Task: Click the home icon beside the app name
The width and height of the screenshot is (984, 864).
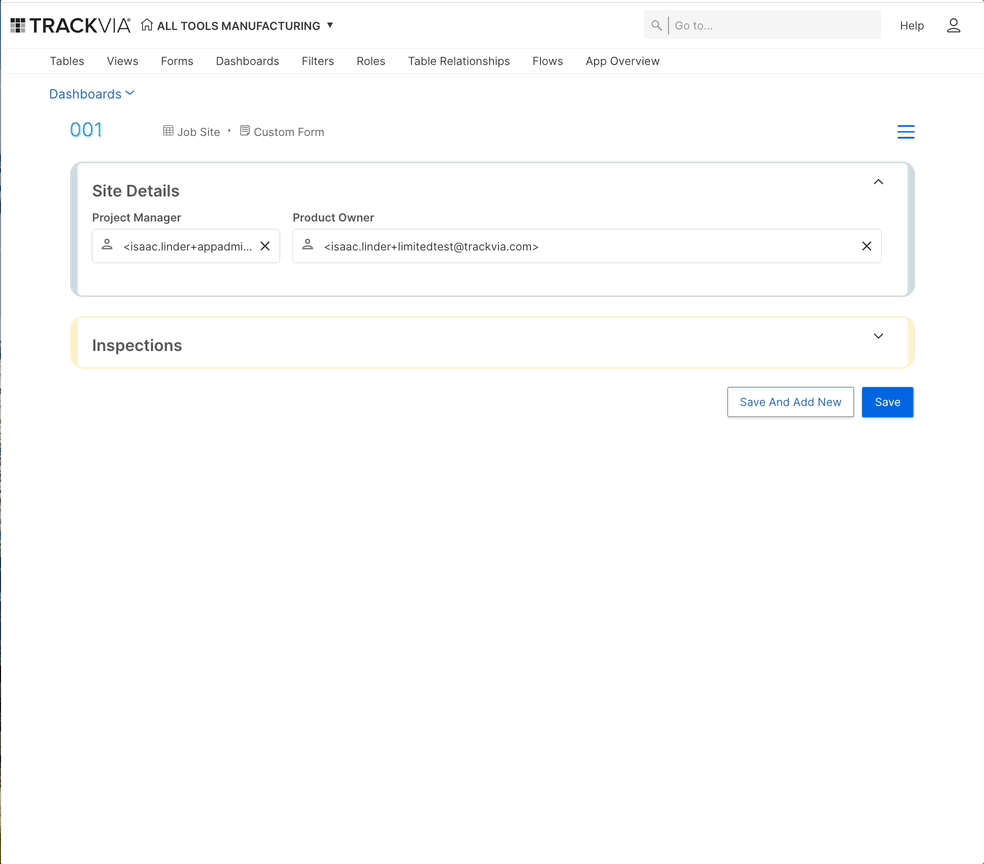Action: click(x=147, y=25)
